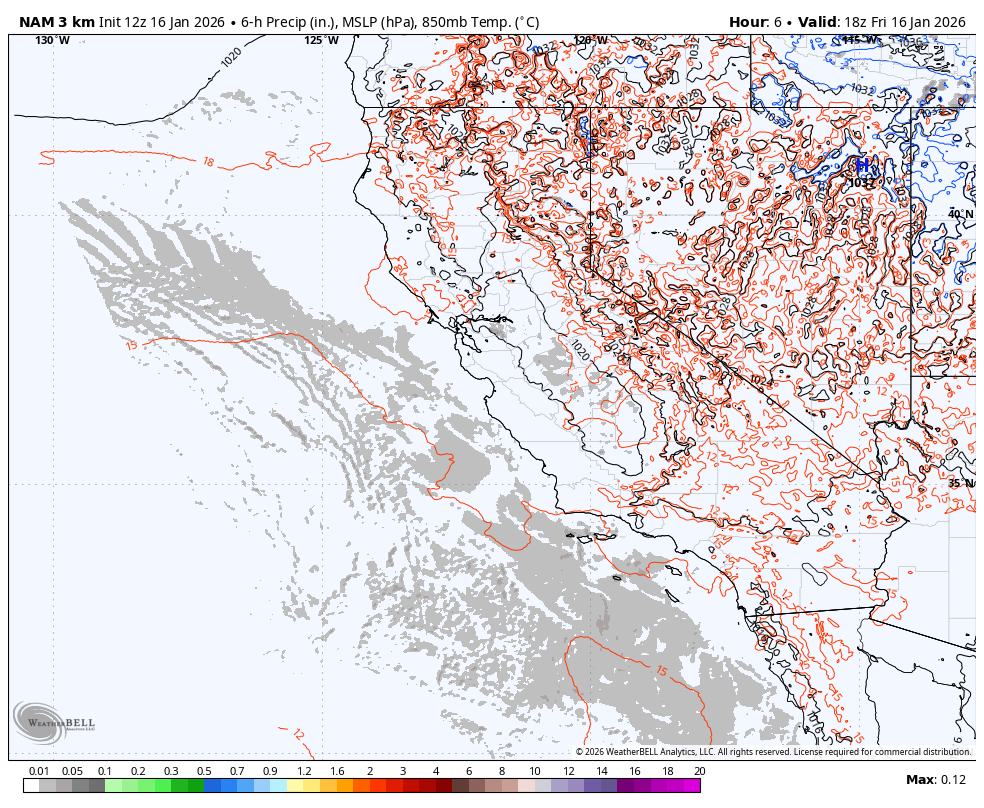Click the WeatherBELL Analytics copyright notice
The width and height of the screenshot is (984, 808).
point(770,748)
